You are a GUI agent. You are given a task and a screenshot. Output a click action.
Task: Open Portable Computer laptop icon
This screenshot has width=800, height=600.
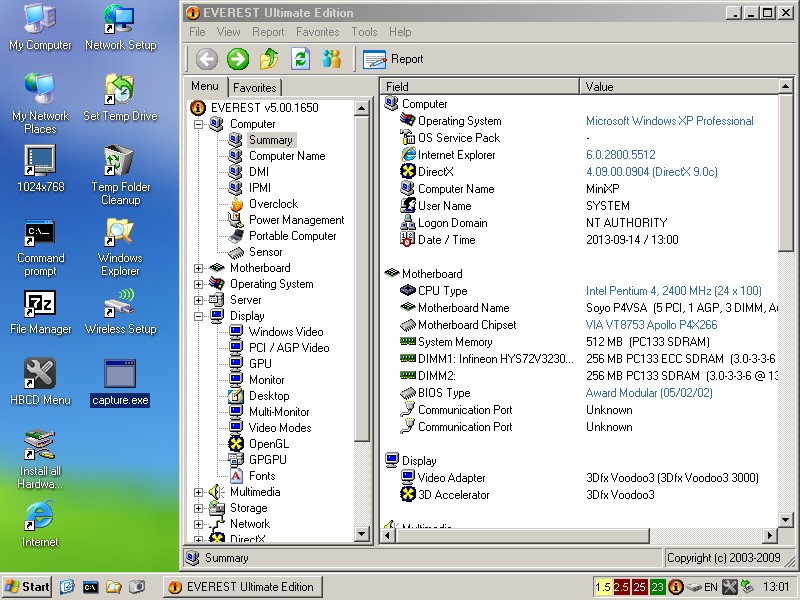236,236
